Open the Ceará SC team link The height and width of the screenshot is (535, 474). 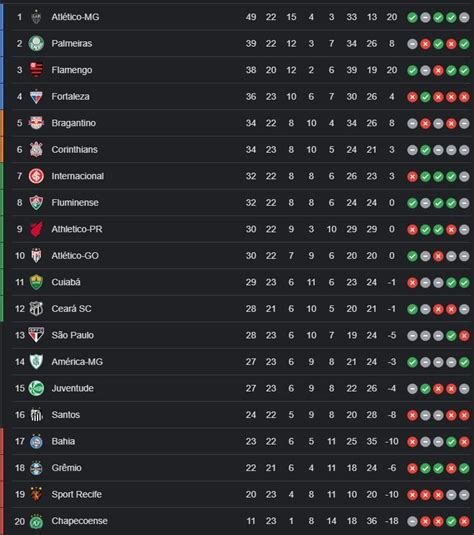71,309
